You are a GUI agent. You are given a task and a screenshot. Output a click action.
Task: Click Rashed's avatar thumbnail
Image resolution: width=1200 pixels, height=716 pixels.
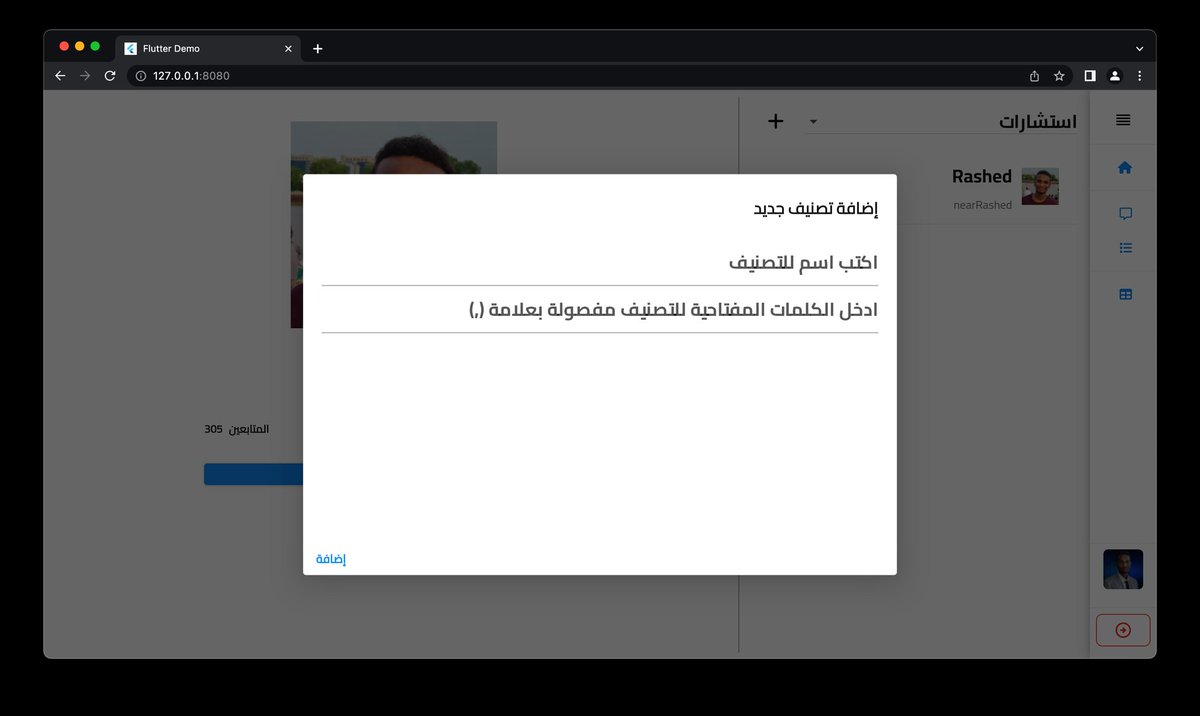point(1040,187)
